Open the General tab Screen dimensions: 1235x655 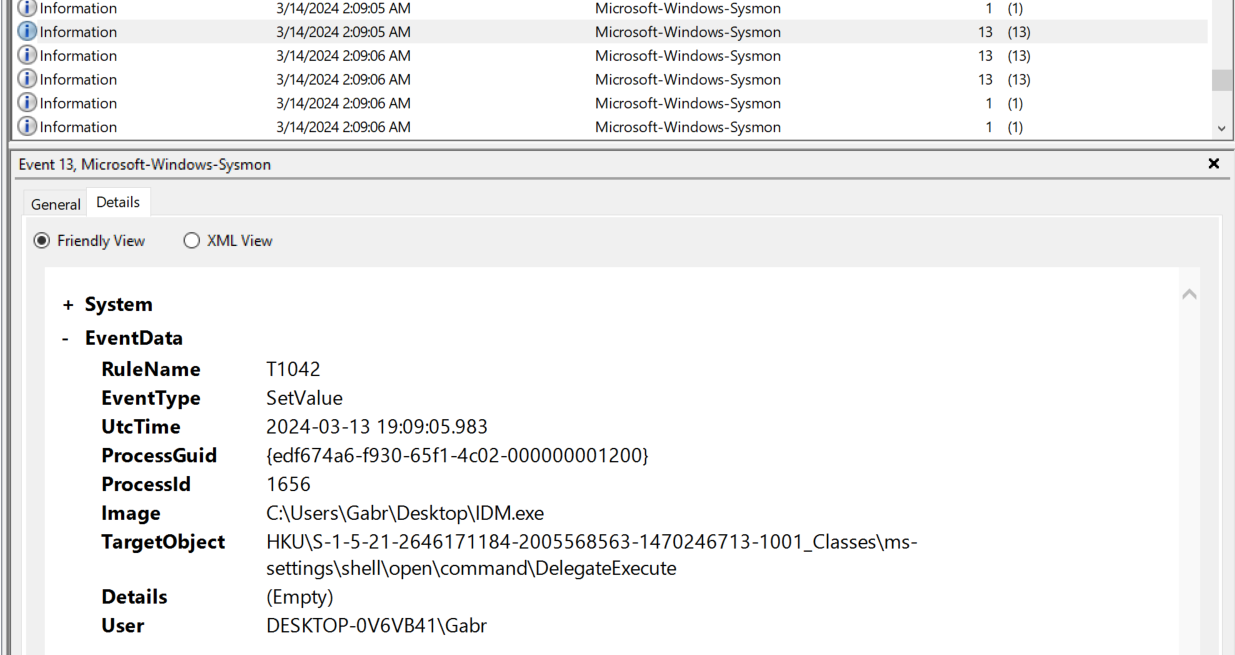pyautogui.click(x=55, y=204)
